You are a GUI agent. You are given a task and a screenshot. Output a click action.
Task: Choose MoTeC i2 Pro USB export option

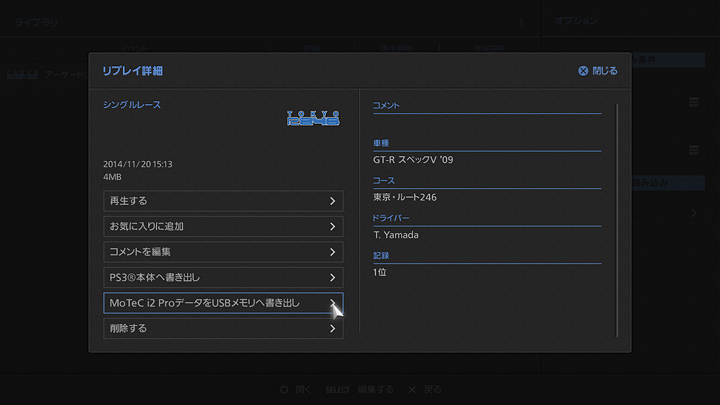tap(223, 302)
